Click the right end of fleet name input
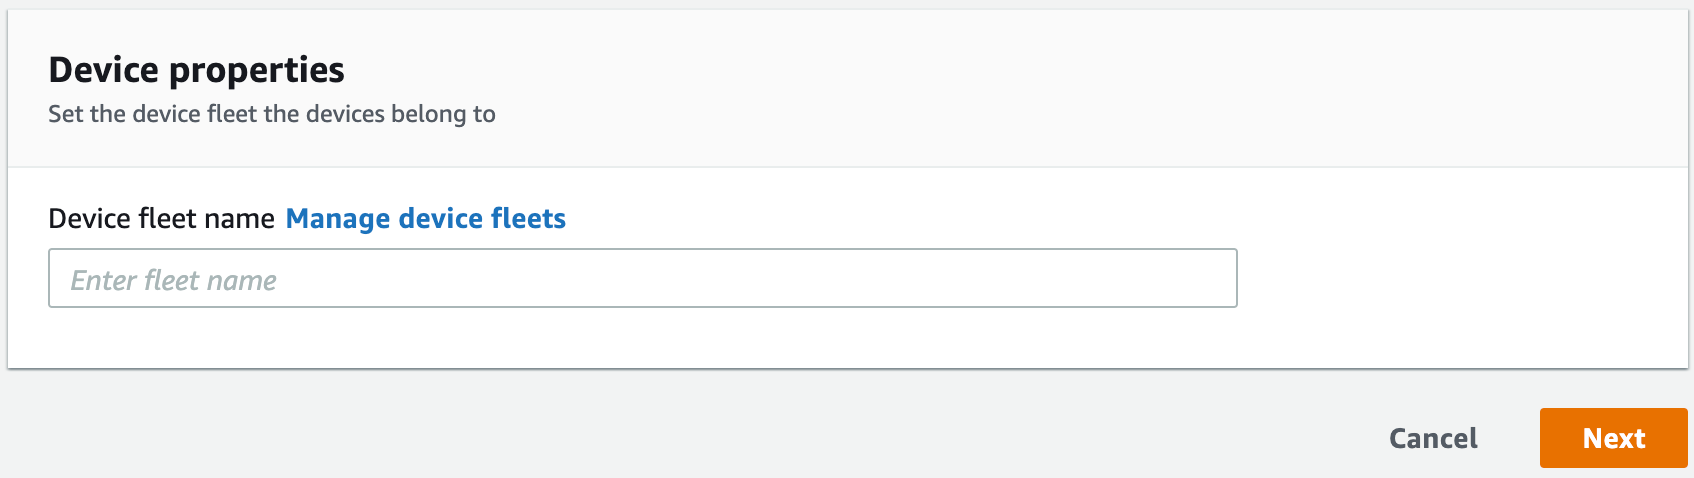The width and height of the screenshot is (1694, 478). click(x=1200, y=279)
